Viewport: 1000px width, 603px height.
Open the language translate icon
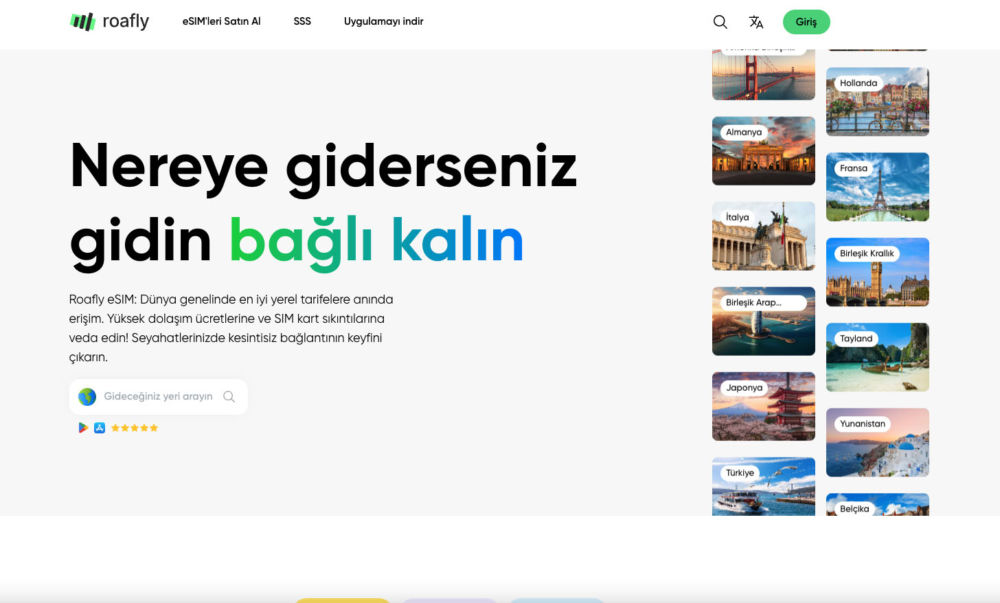[x=756, y=22]
